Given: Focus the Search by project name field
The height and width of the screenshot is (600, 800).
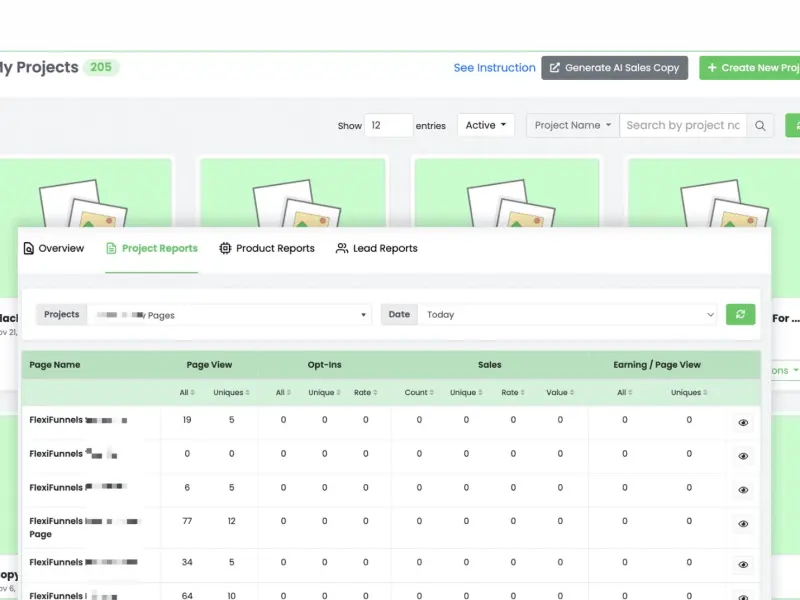Looking at the screenshot, I should (x=683, y=126).
